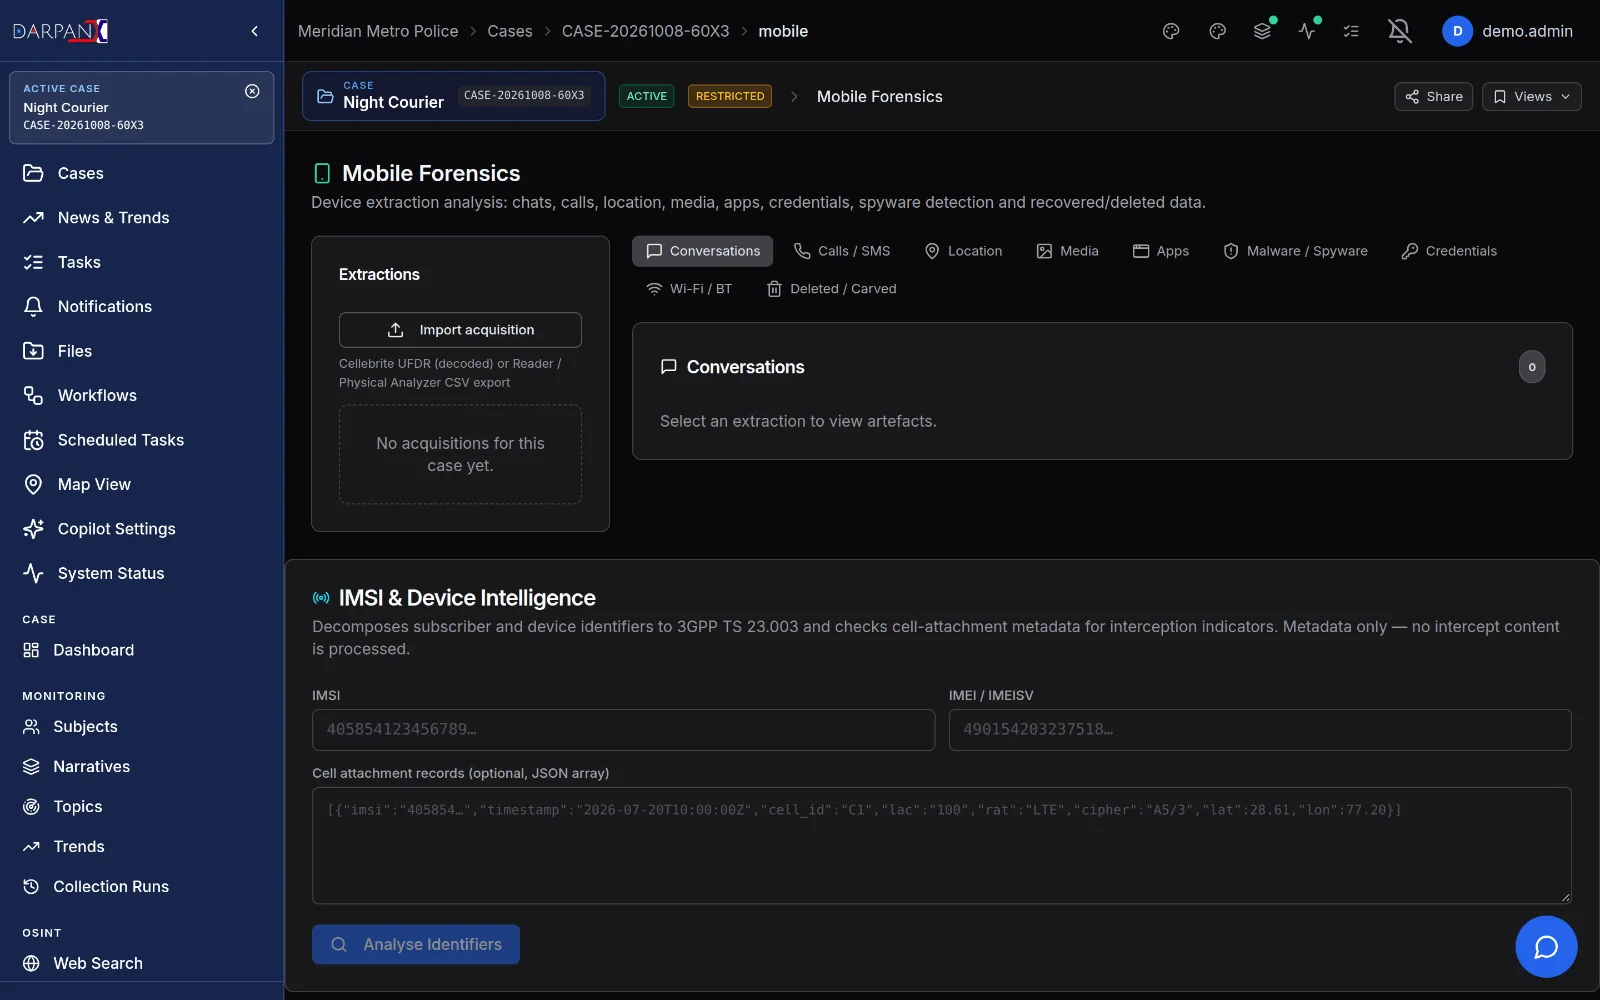Open Files in the sidebar
Viewport: 1600px width, 1000px height.
tap(142, 351)
